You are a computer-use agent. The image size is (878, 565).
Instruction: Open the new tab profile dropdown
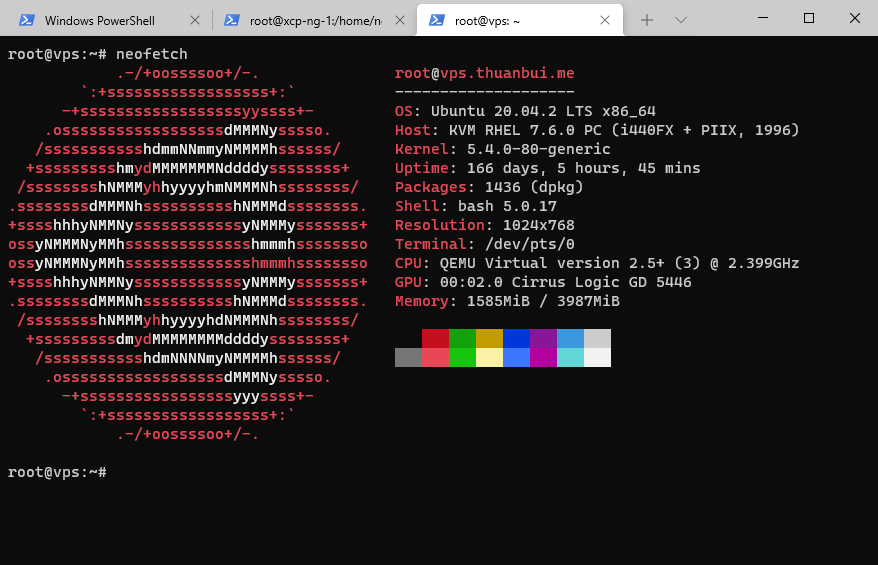[x=681, y=20]
